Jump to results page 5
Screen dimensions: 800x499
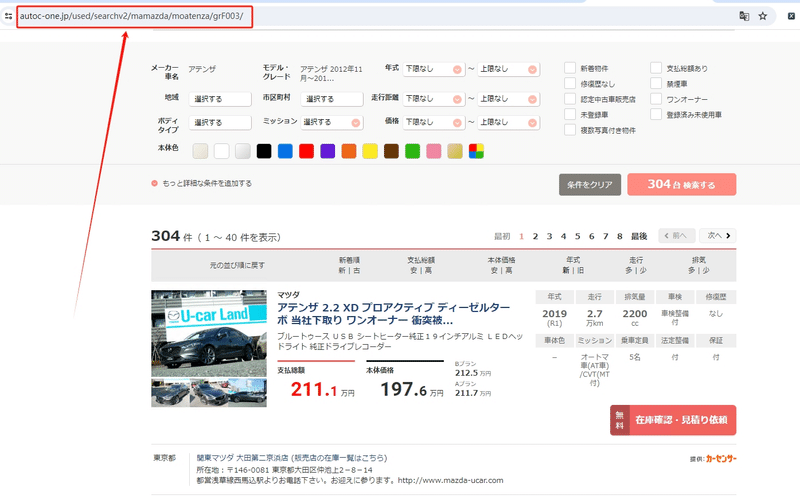coord(578,236)
